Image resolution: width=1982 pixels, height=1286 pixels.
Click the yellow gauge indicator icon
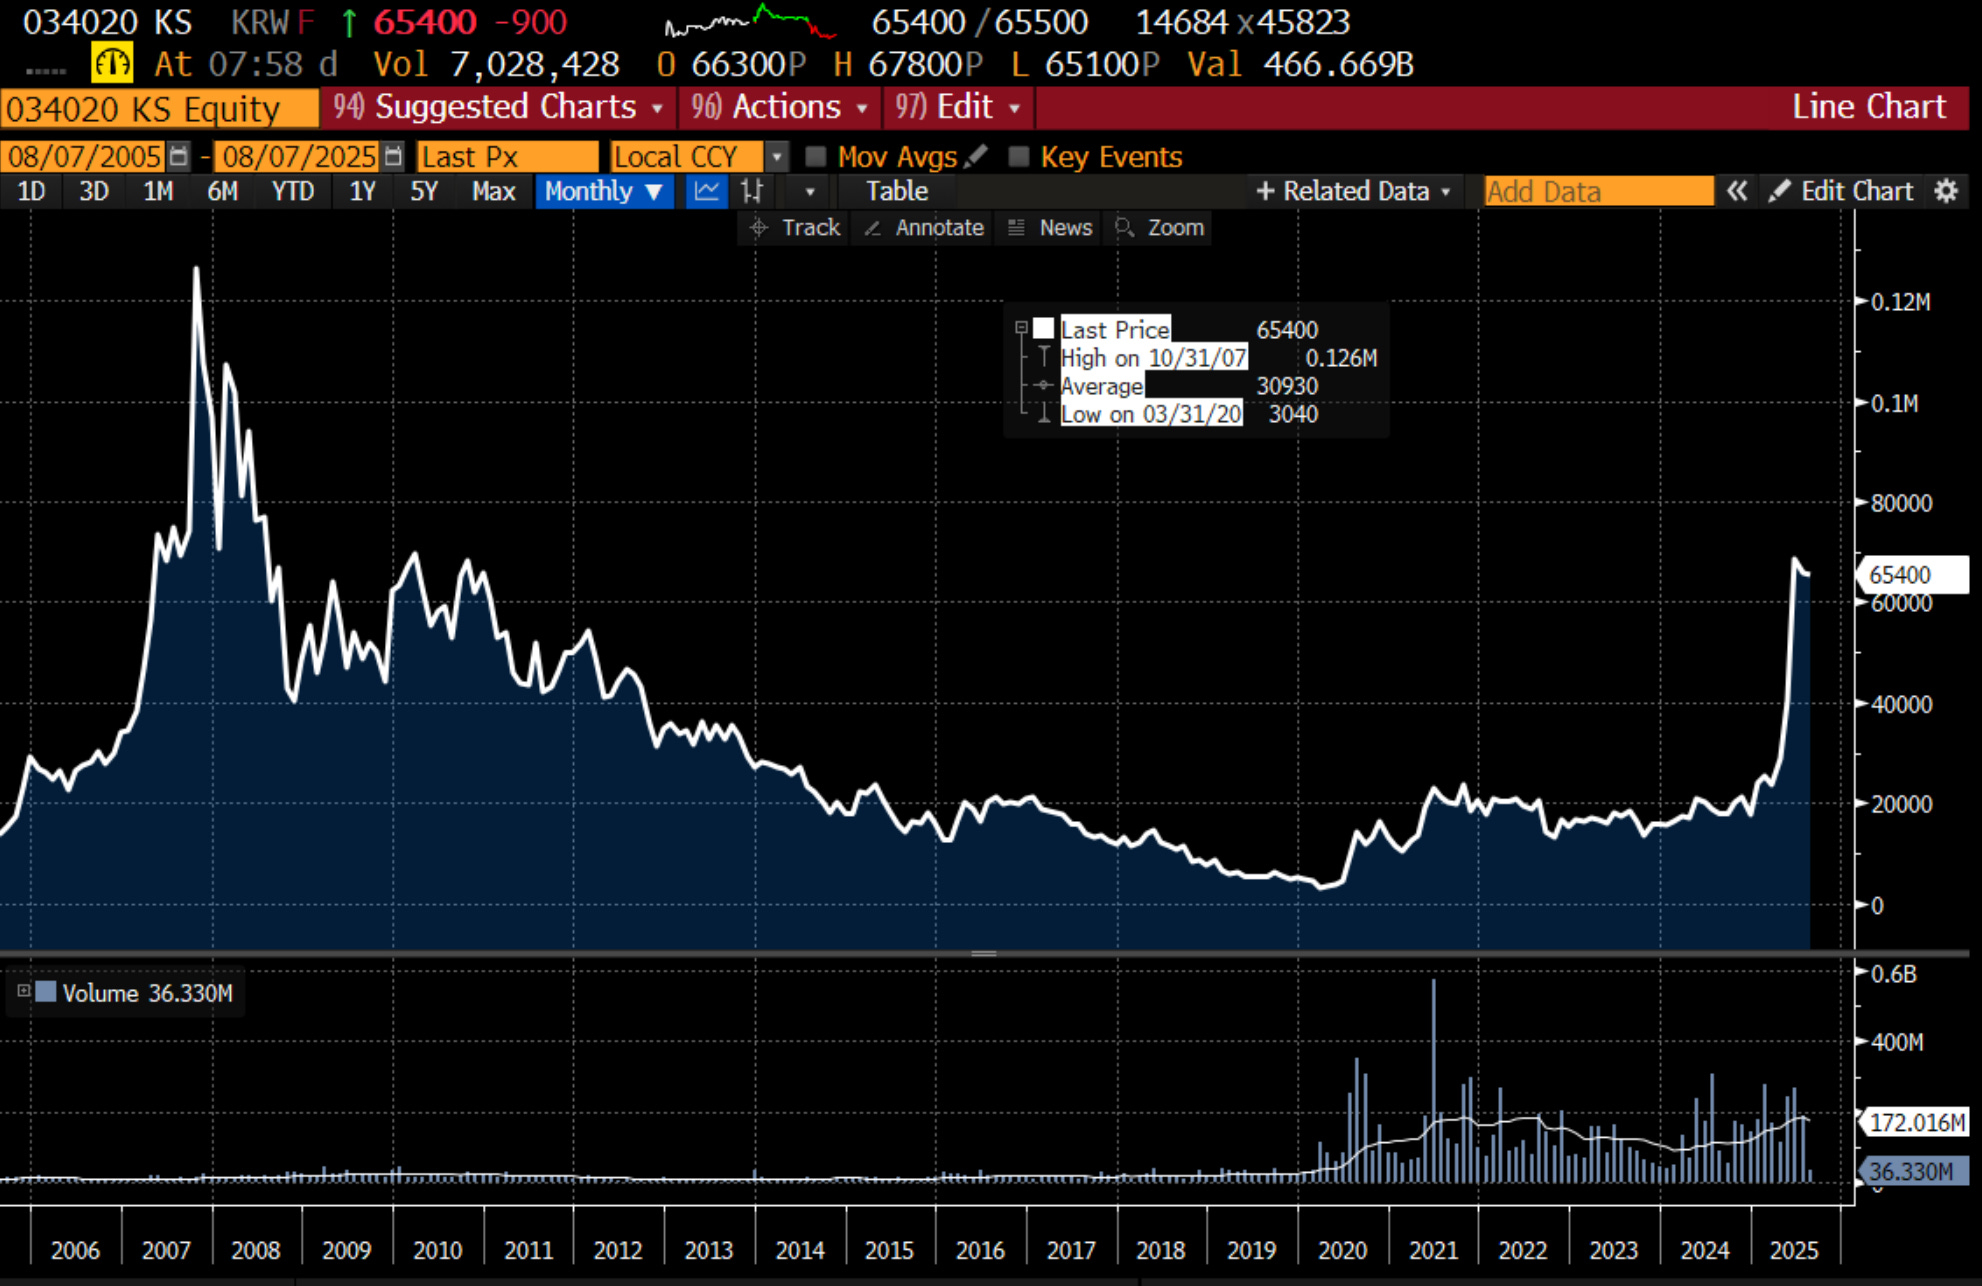(x=111, y=64)
